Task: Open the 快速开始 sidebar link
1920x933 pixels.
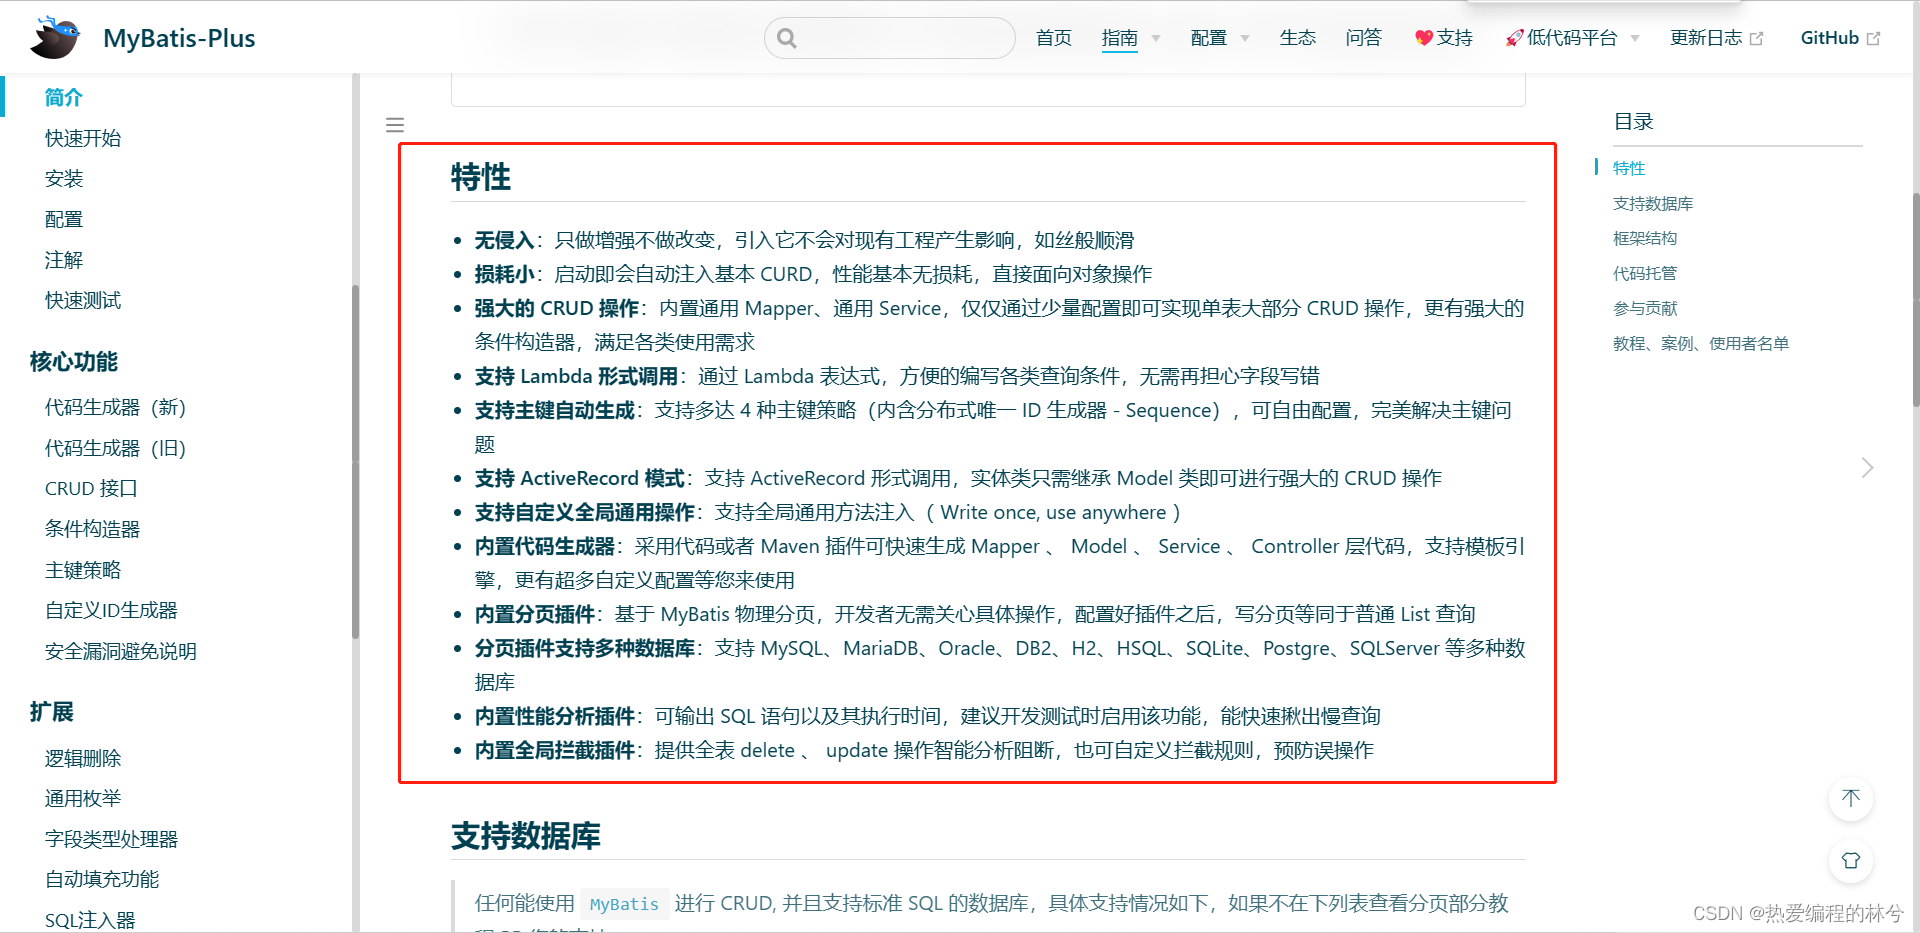Action: [82, 138]
